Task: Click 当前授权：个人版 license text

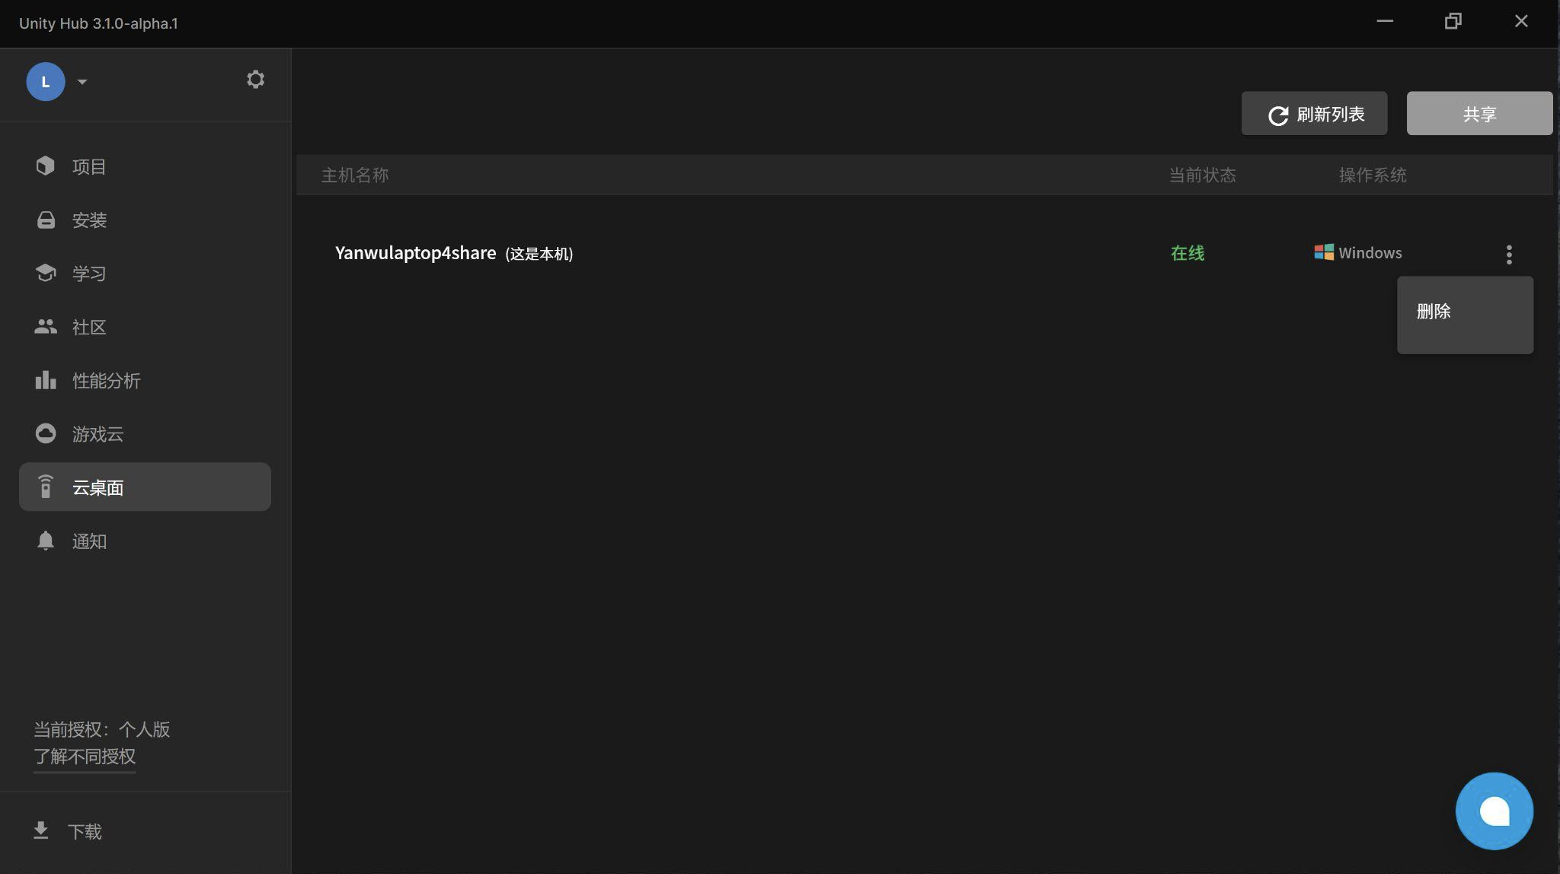Action: pyautogui.click(x=102, y=729)
